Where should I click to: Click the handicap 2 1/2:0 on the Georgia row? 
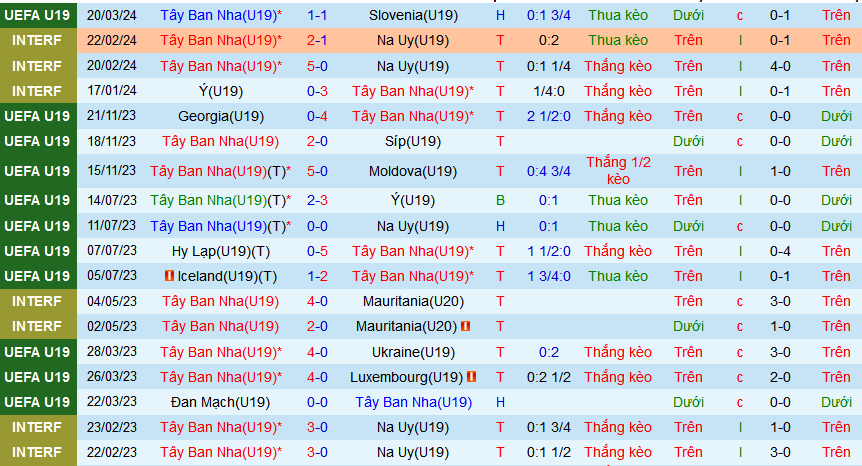tap(549, 116)
